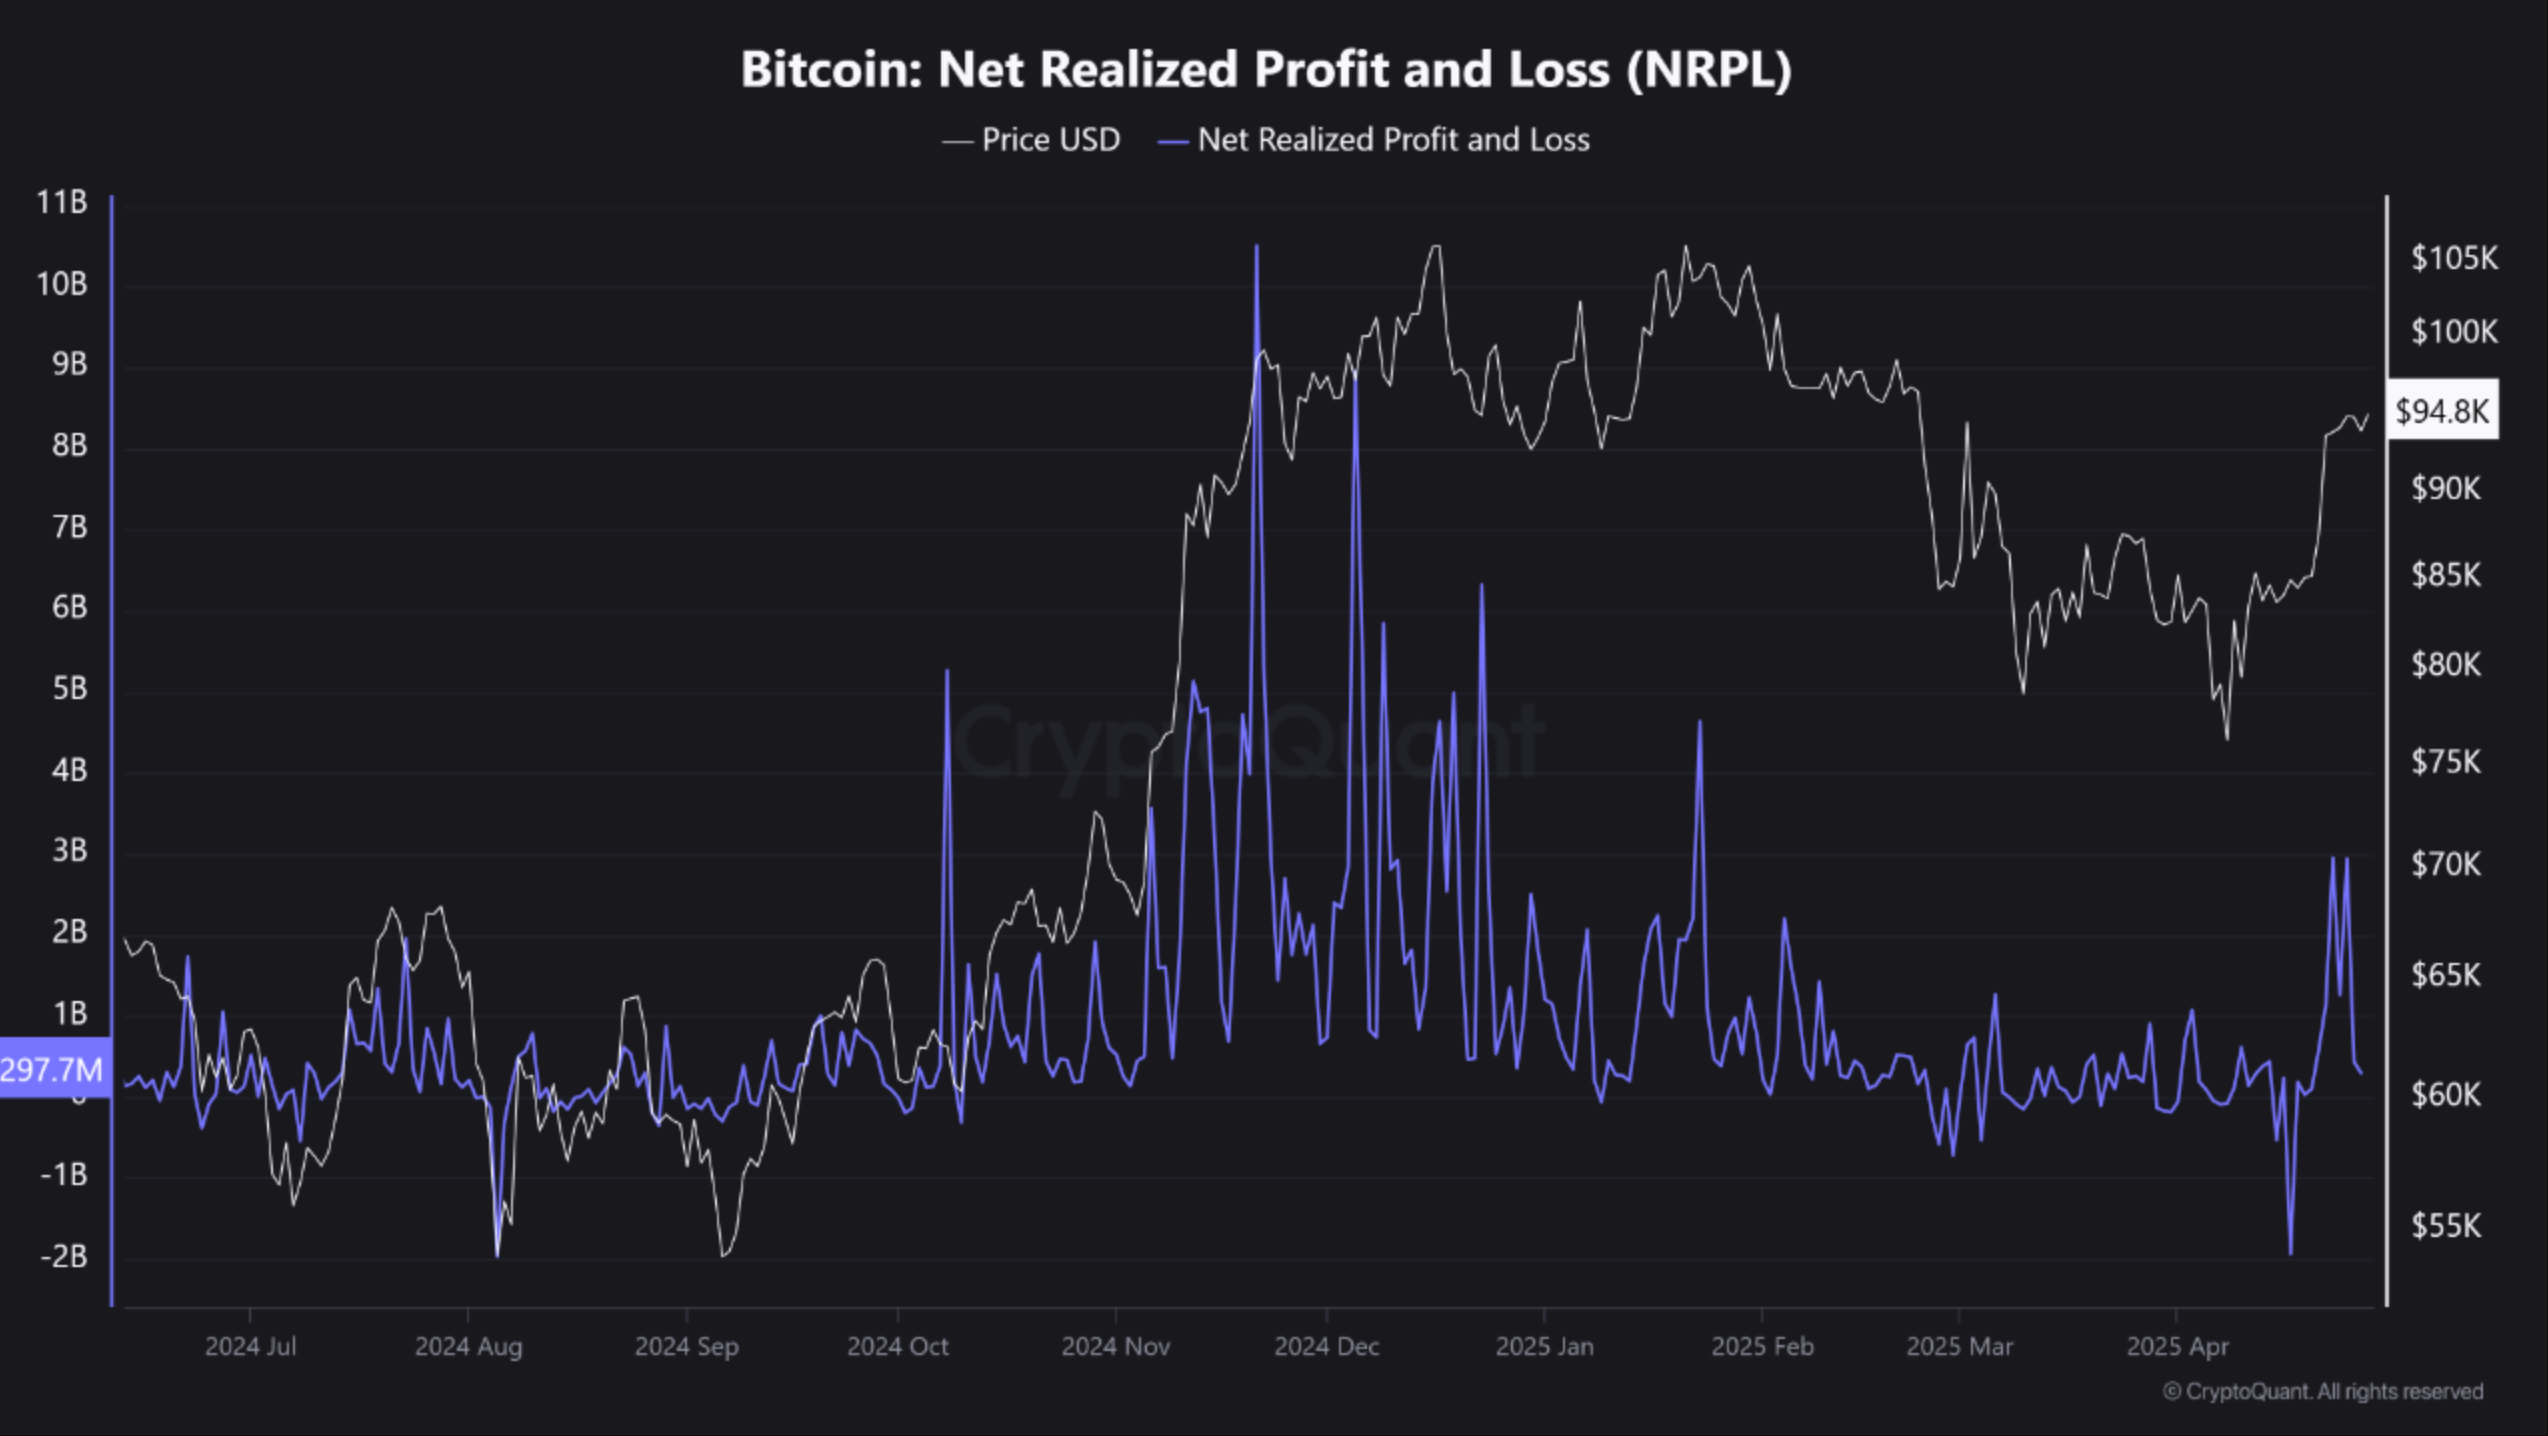This screenshot has height=1436, width=2548.
Task: Click the CryptoQuant watermark in the chart center
Action: click(x=1246, y=742)
